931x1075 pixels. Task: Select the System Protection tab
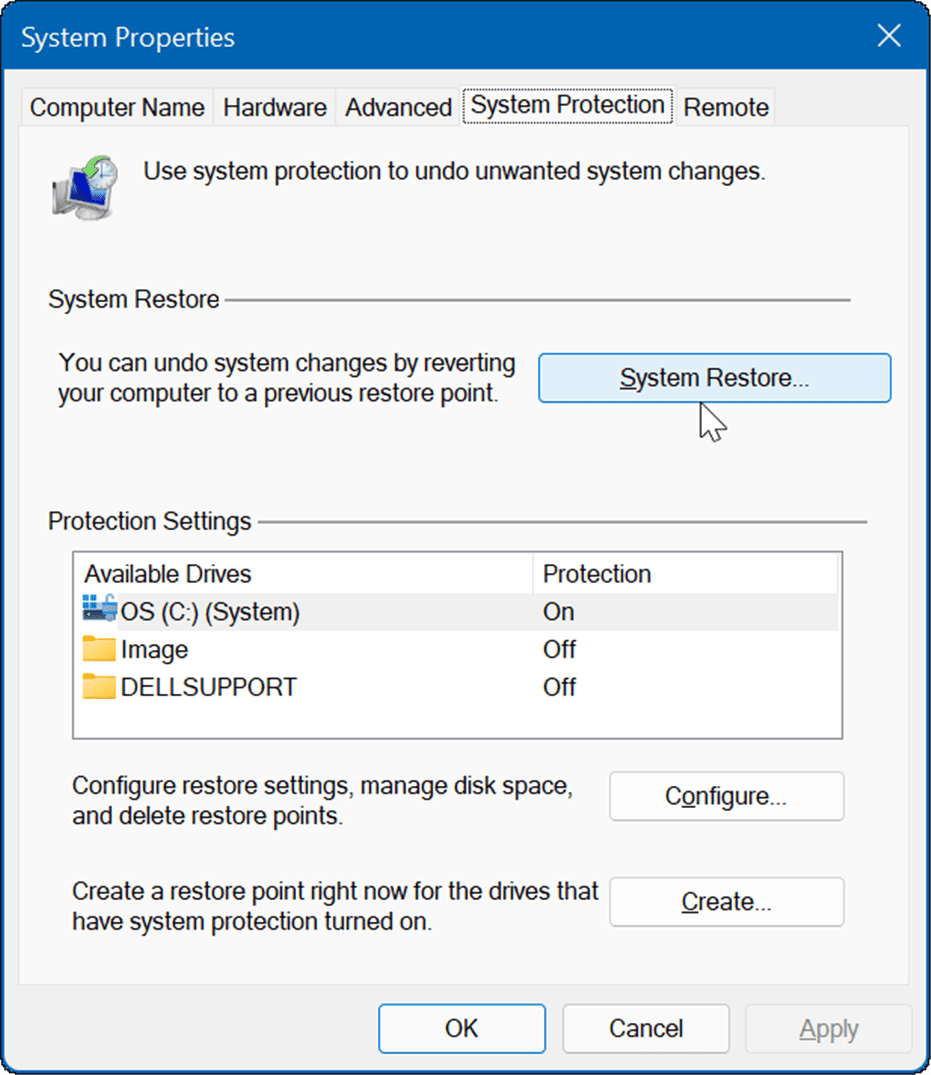(568, 106)
